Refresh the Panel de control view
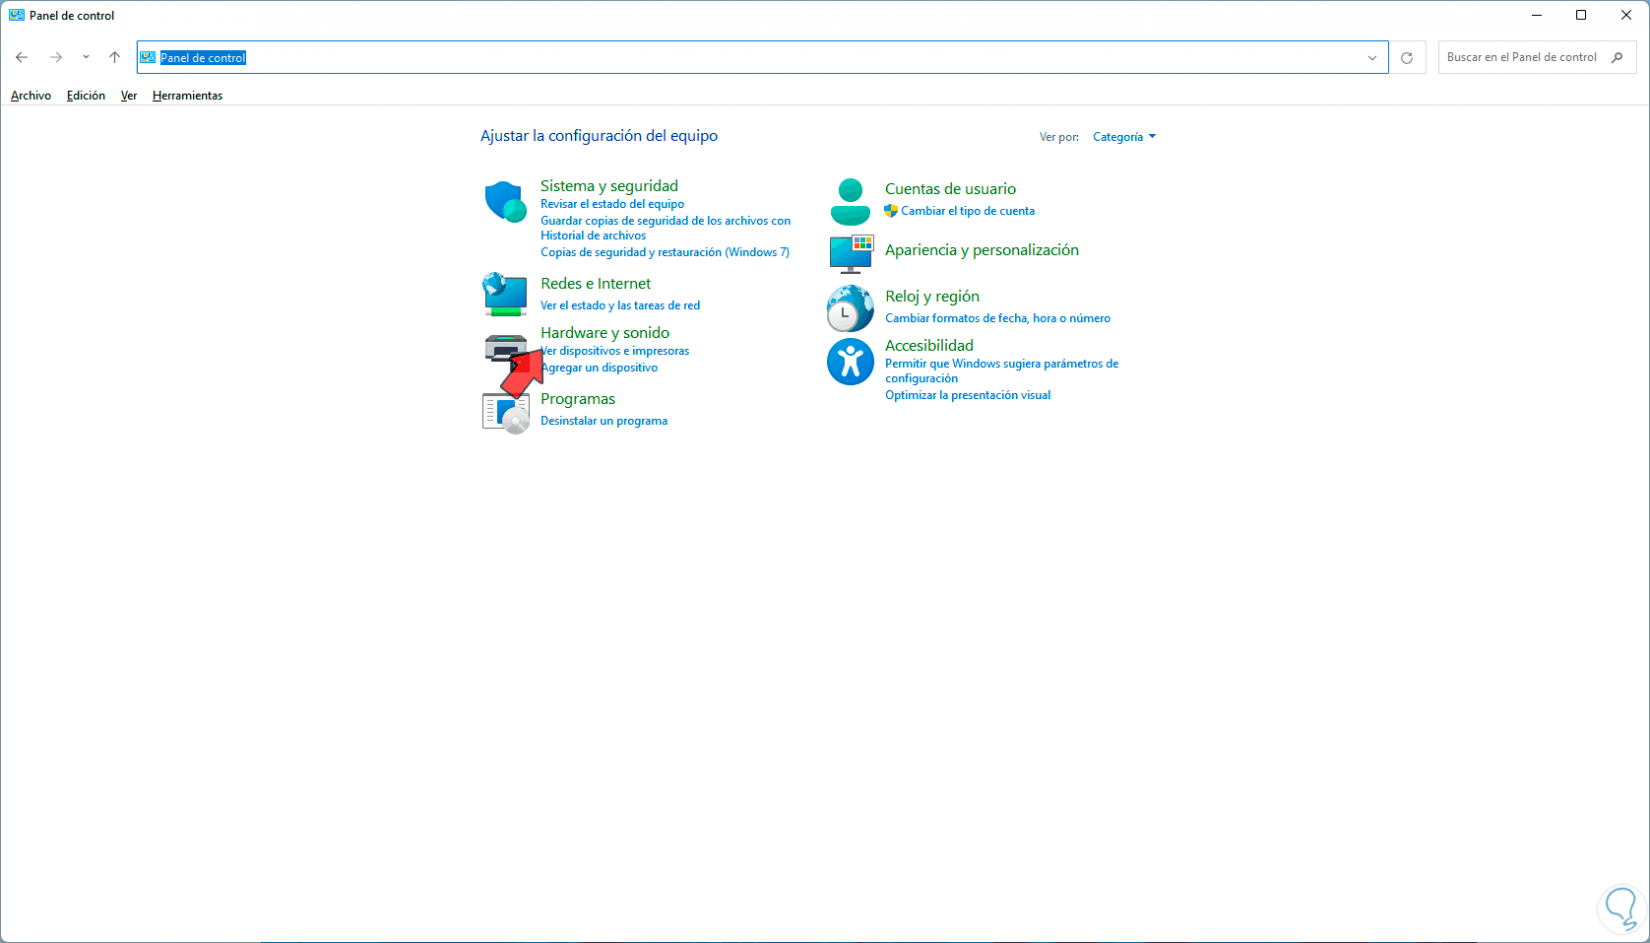Screen dimensions: 1650x943 click(x=1407, y=57)
